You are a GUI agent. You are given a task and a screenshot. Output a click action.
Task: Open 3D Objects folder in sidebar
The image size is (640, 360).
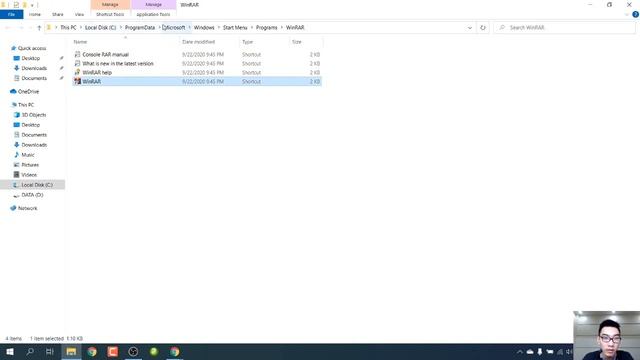(33, 115)
